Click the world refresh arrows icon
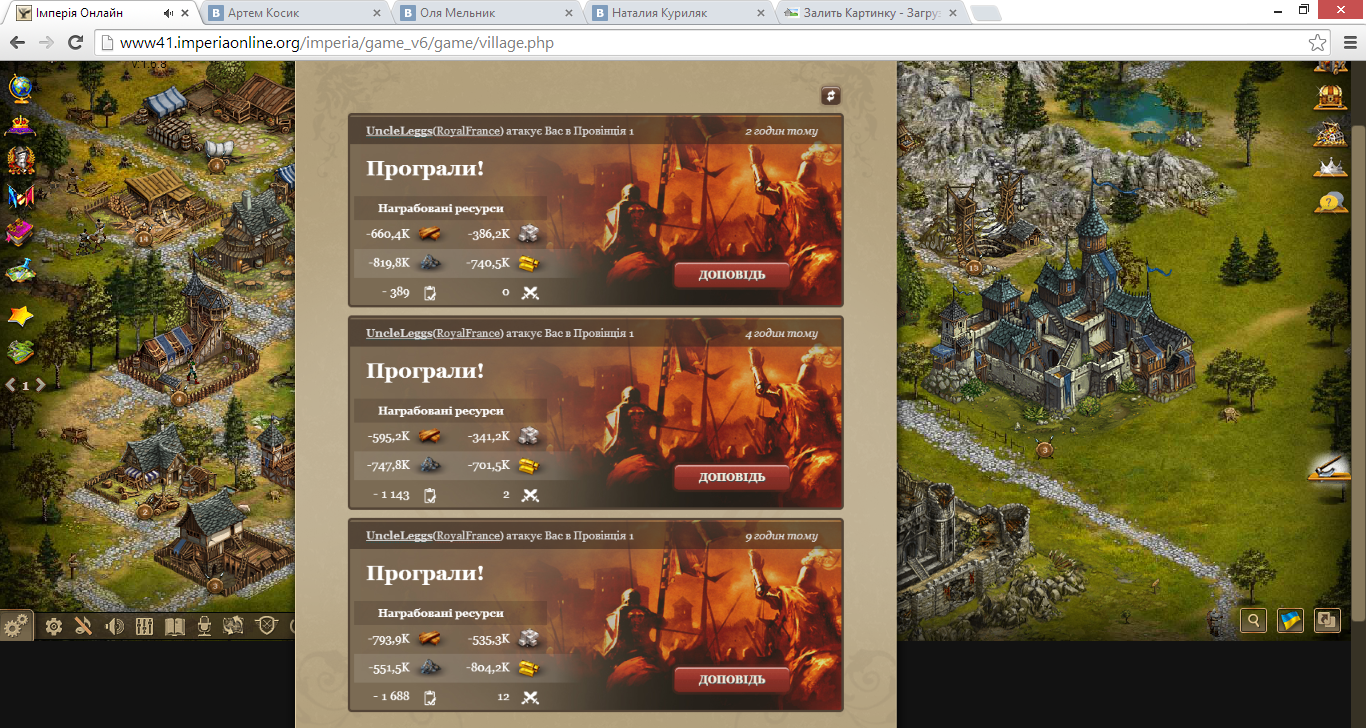1366x728 pixels. (234, 626)
